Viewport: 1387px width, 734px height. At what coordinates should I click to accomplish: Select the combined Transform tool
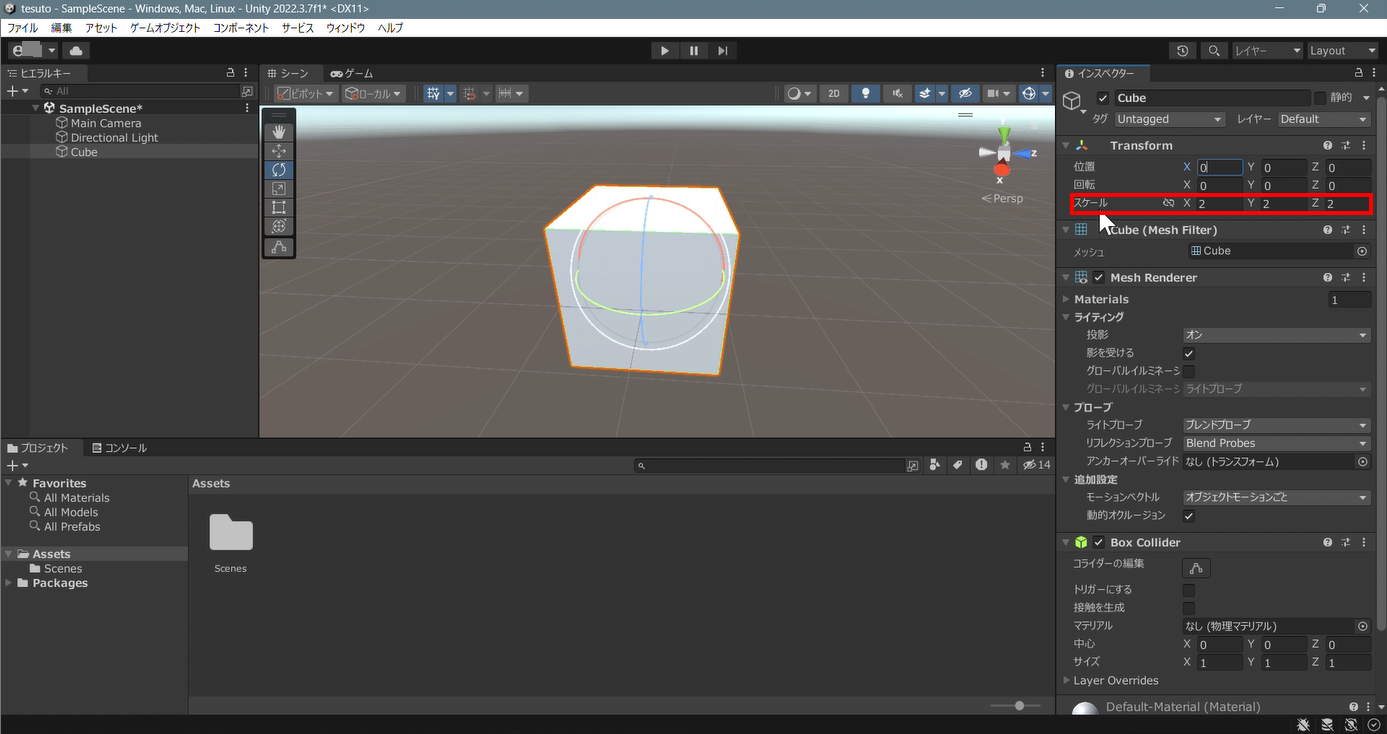point(279,227)
